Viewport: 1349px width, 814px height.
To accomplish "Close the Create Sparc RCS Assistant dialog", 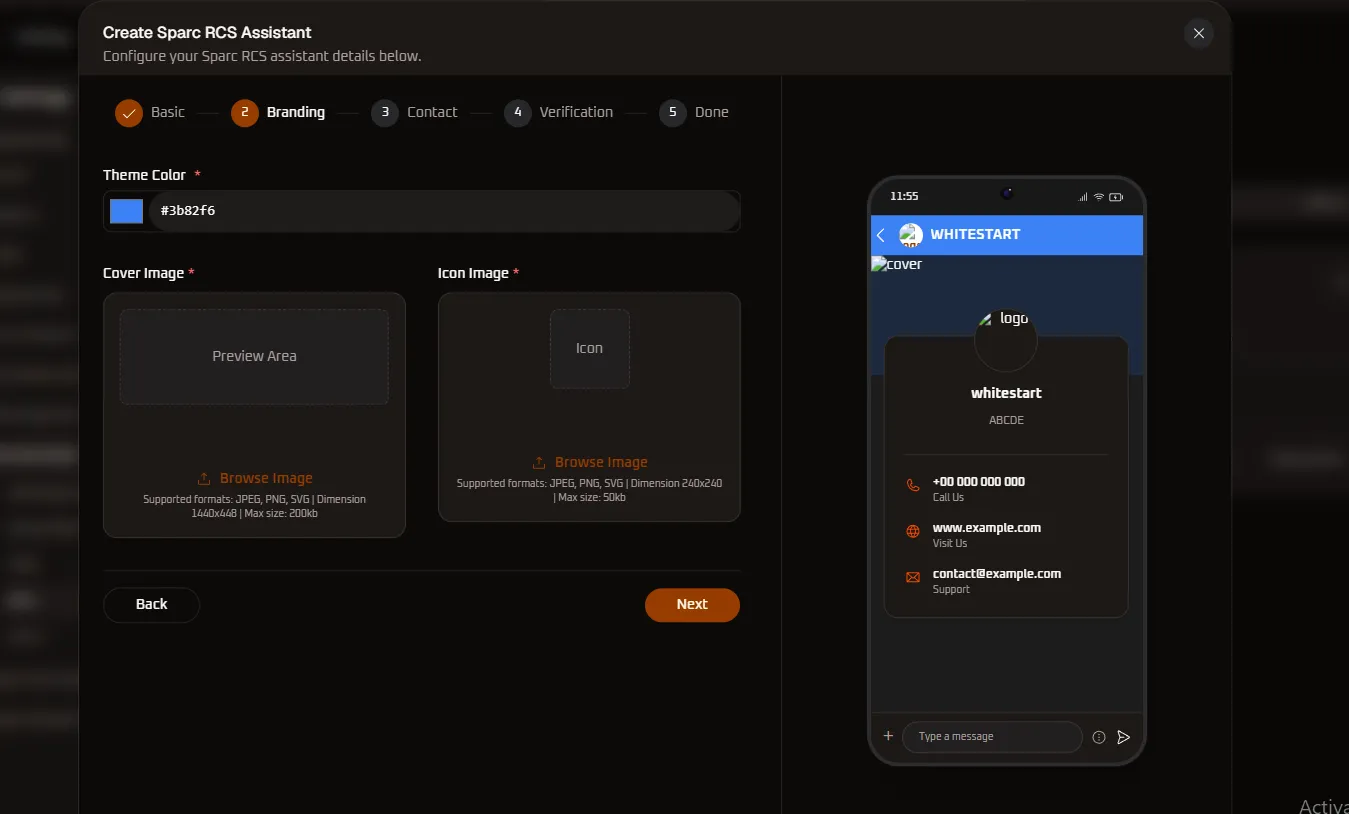I will 1198,33.
